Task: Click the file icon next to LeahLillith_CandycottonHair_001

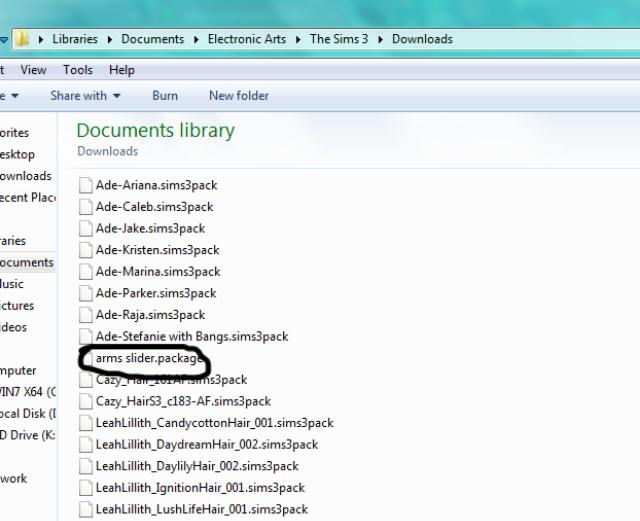Action: pyautogui.click(x=86, y=423)
